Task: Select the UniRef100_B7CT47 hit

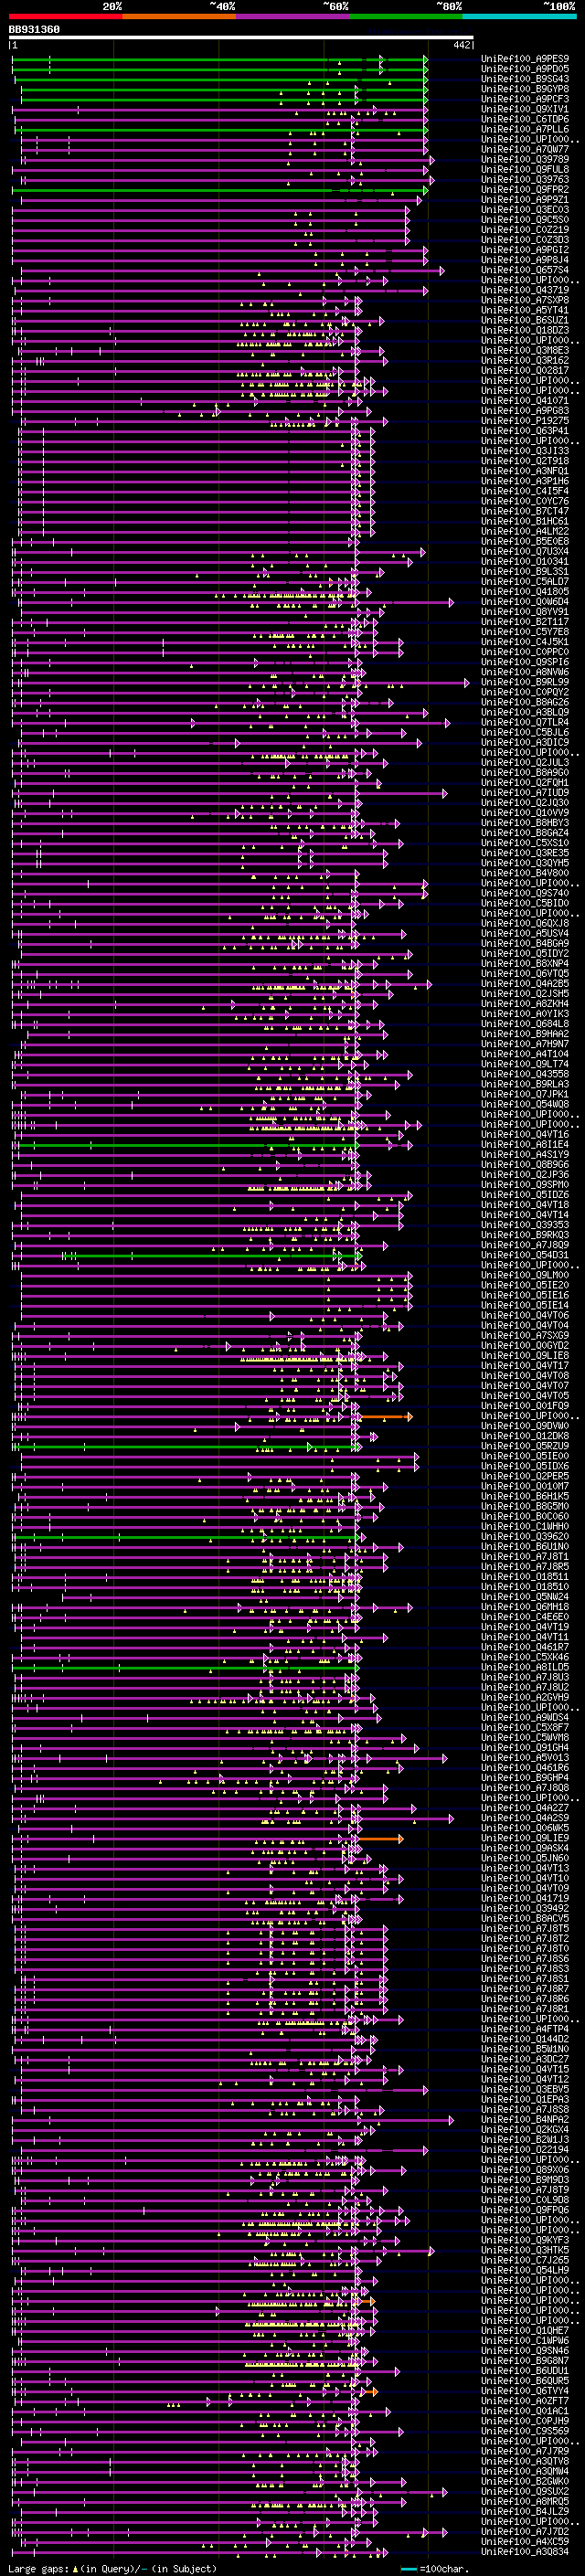Action: click(525, 512)
